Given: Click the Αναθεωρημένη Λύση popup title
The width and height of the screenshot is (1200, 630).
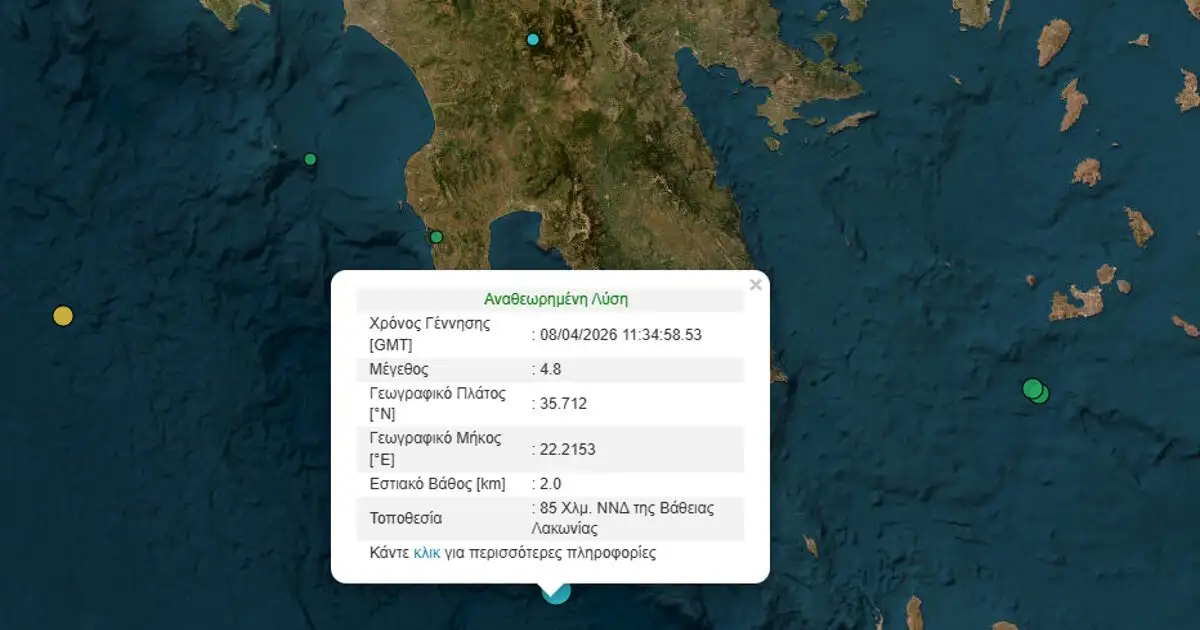Looking at the screenshot, I should (556, 297).
